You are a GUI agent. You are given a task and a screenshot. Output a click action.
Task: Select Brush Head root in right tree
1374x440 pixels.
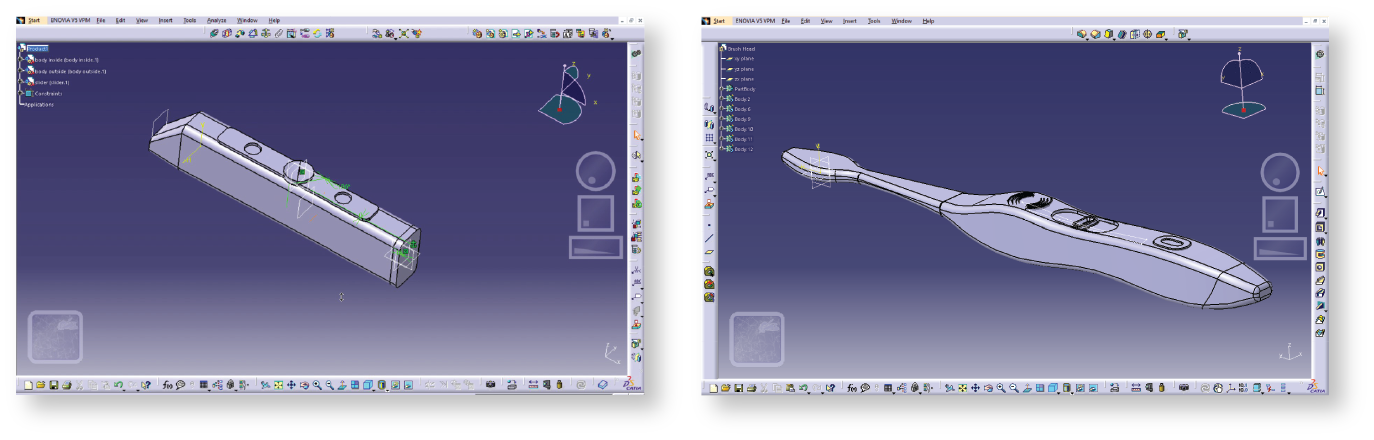741,49
